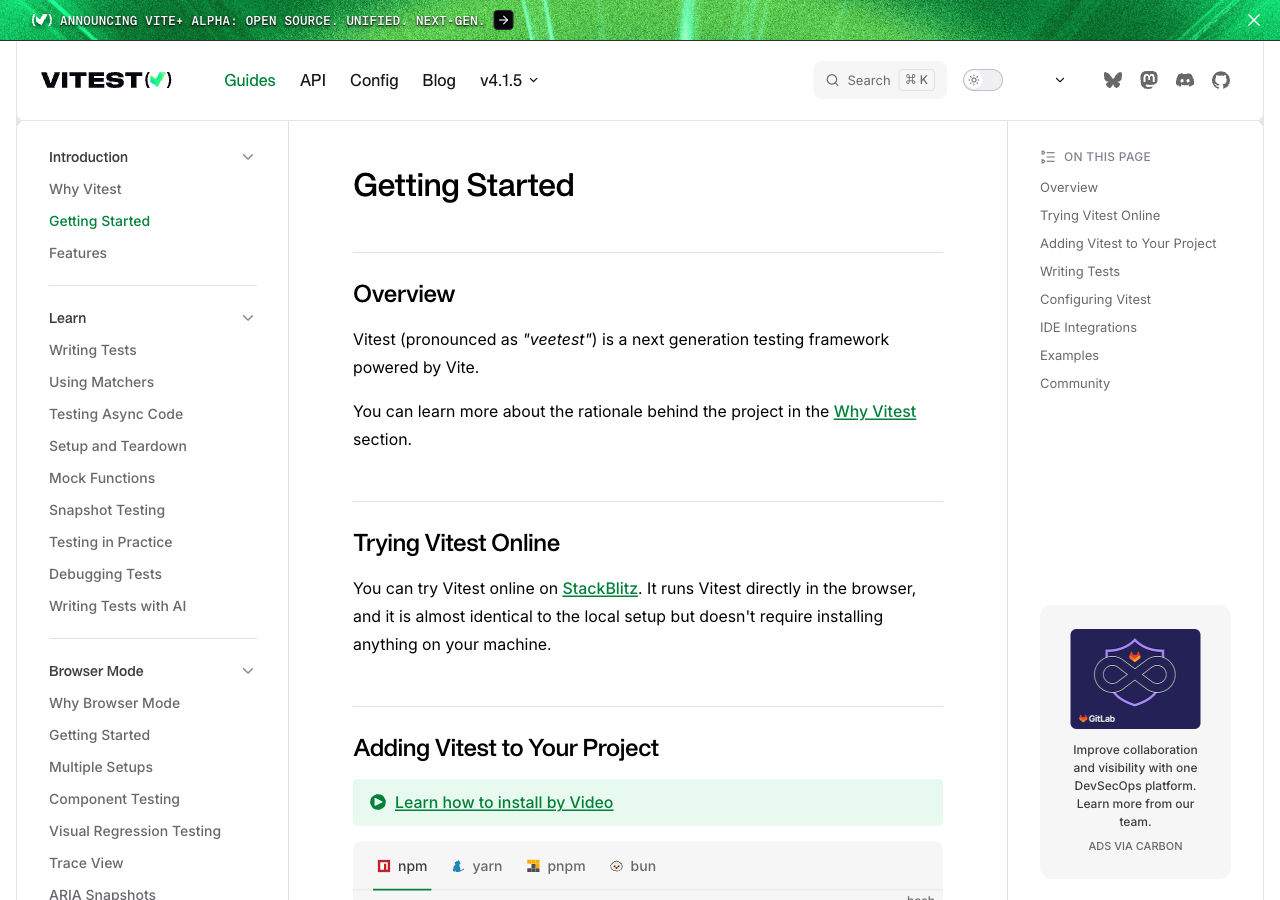
Task: Select the npm package manager tab
Action: pyautogui.click(x=402, y=866)
